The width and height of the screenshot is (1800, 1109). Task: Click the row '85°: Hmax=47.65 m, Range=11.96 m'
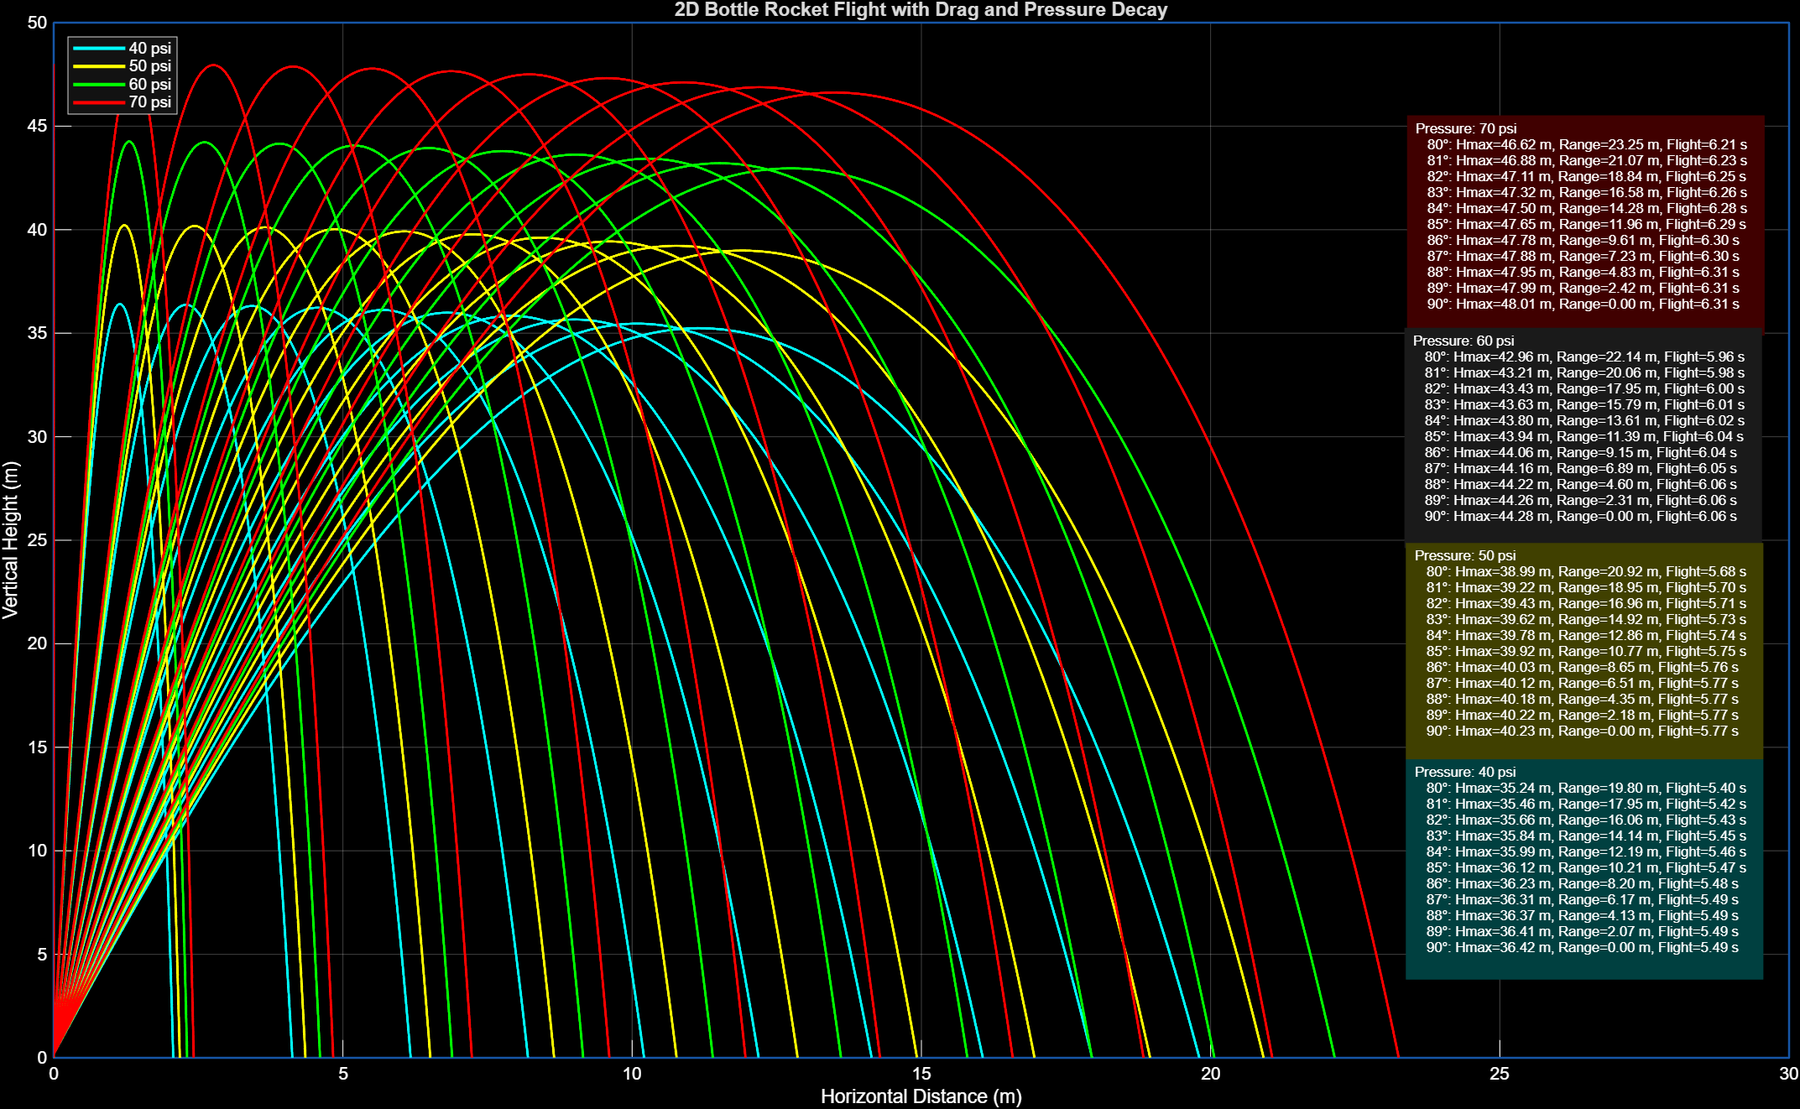coord(1587,224)
